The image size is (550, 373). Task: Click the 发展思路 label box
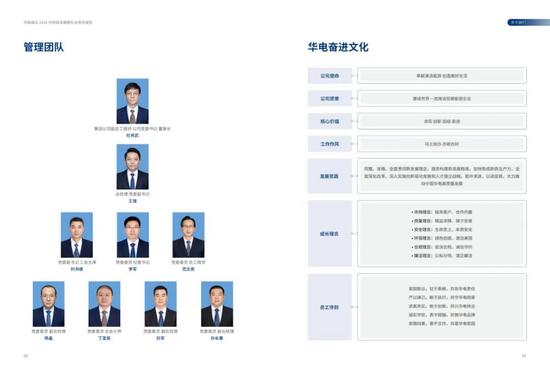330,176
